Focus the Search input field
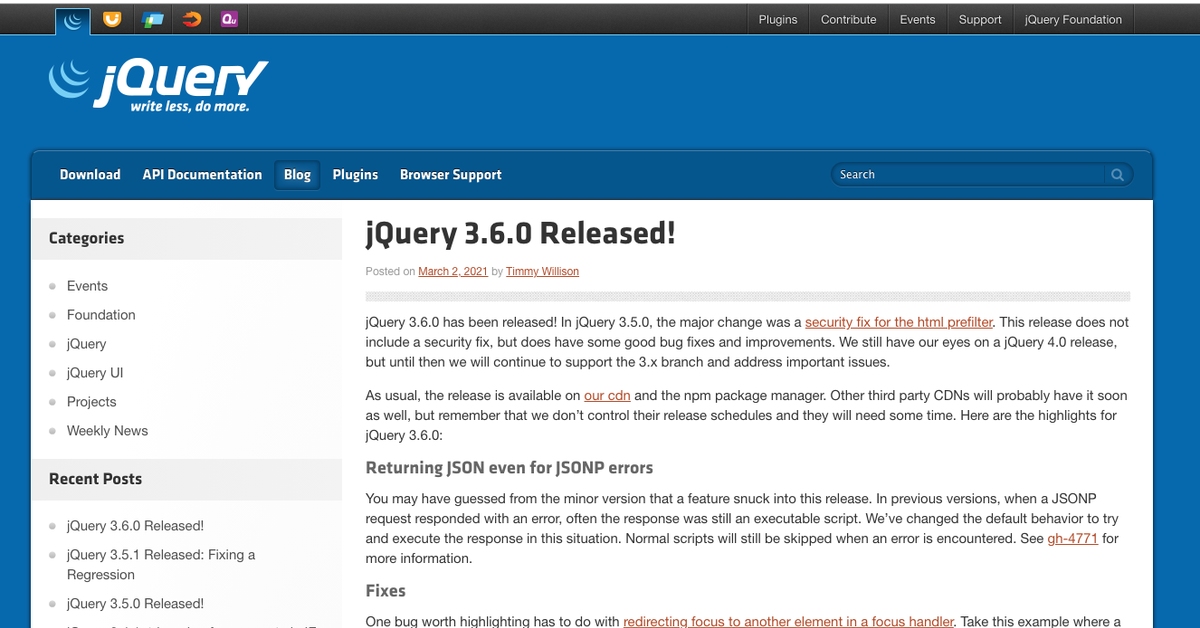1200x628 pixels. pyautogui.click(x=965, y=175)
